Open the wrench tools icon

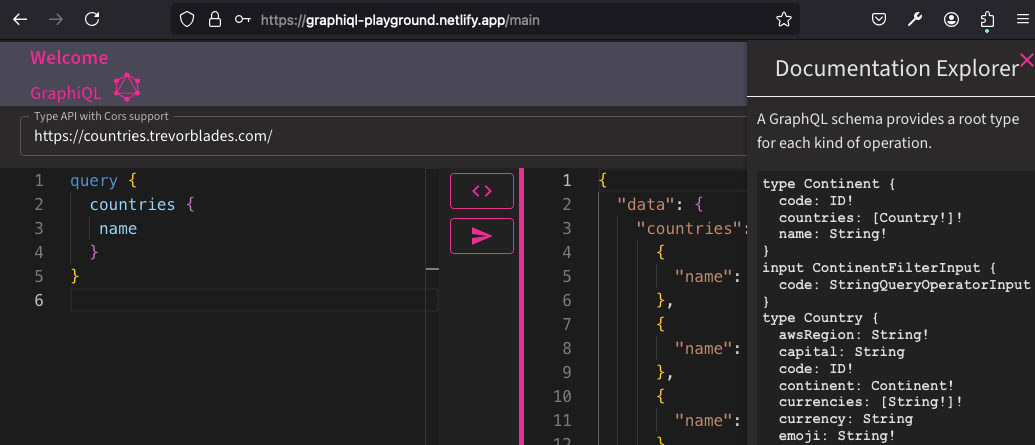pos(914,19)
